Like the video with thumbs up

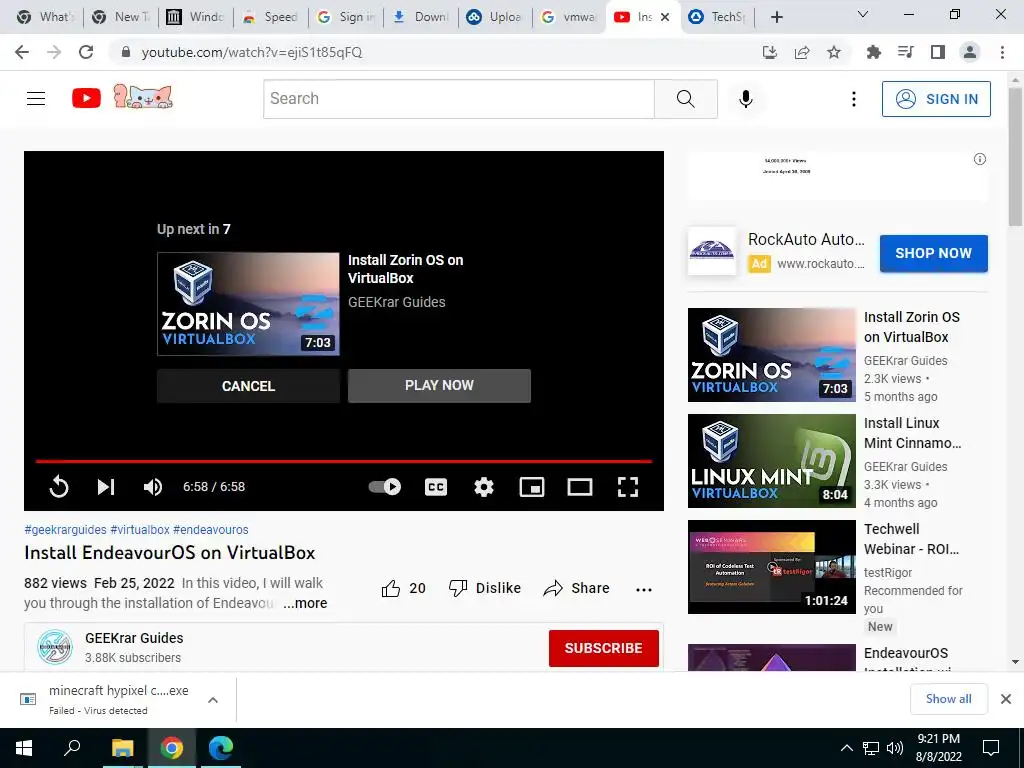(x=391, y=588)
